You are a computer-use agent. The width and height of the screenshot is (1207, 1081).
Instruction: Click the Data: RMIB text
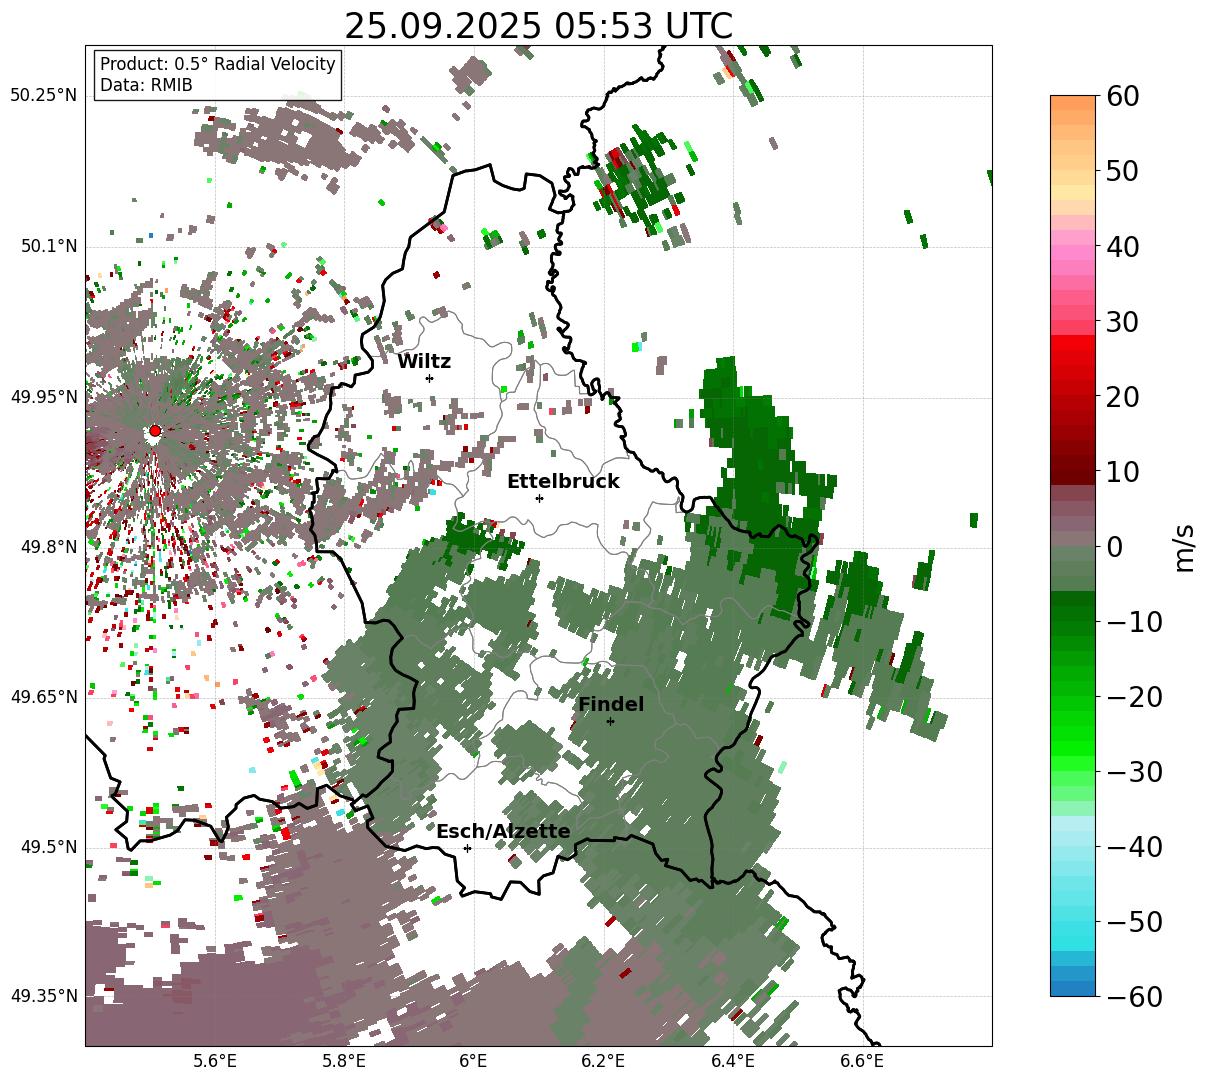(x=146, y=85)
